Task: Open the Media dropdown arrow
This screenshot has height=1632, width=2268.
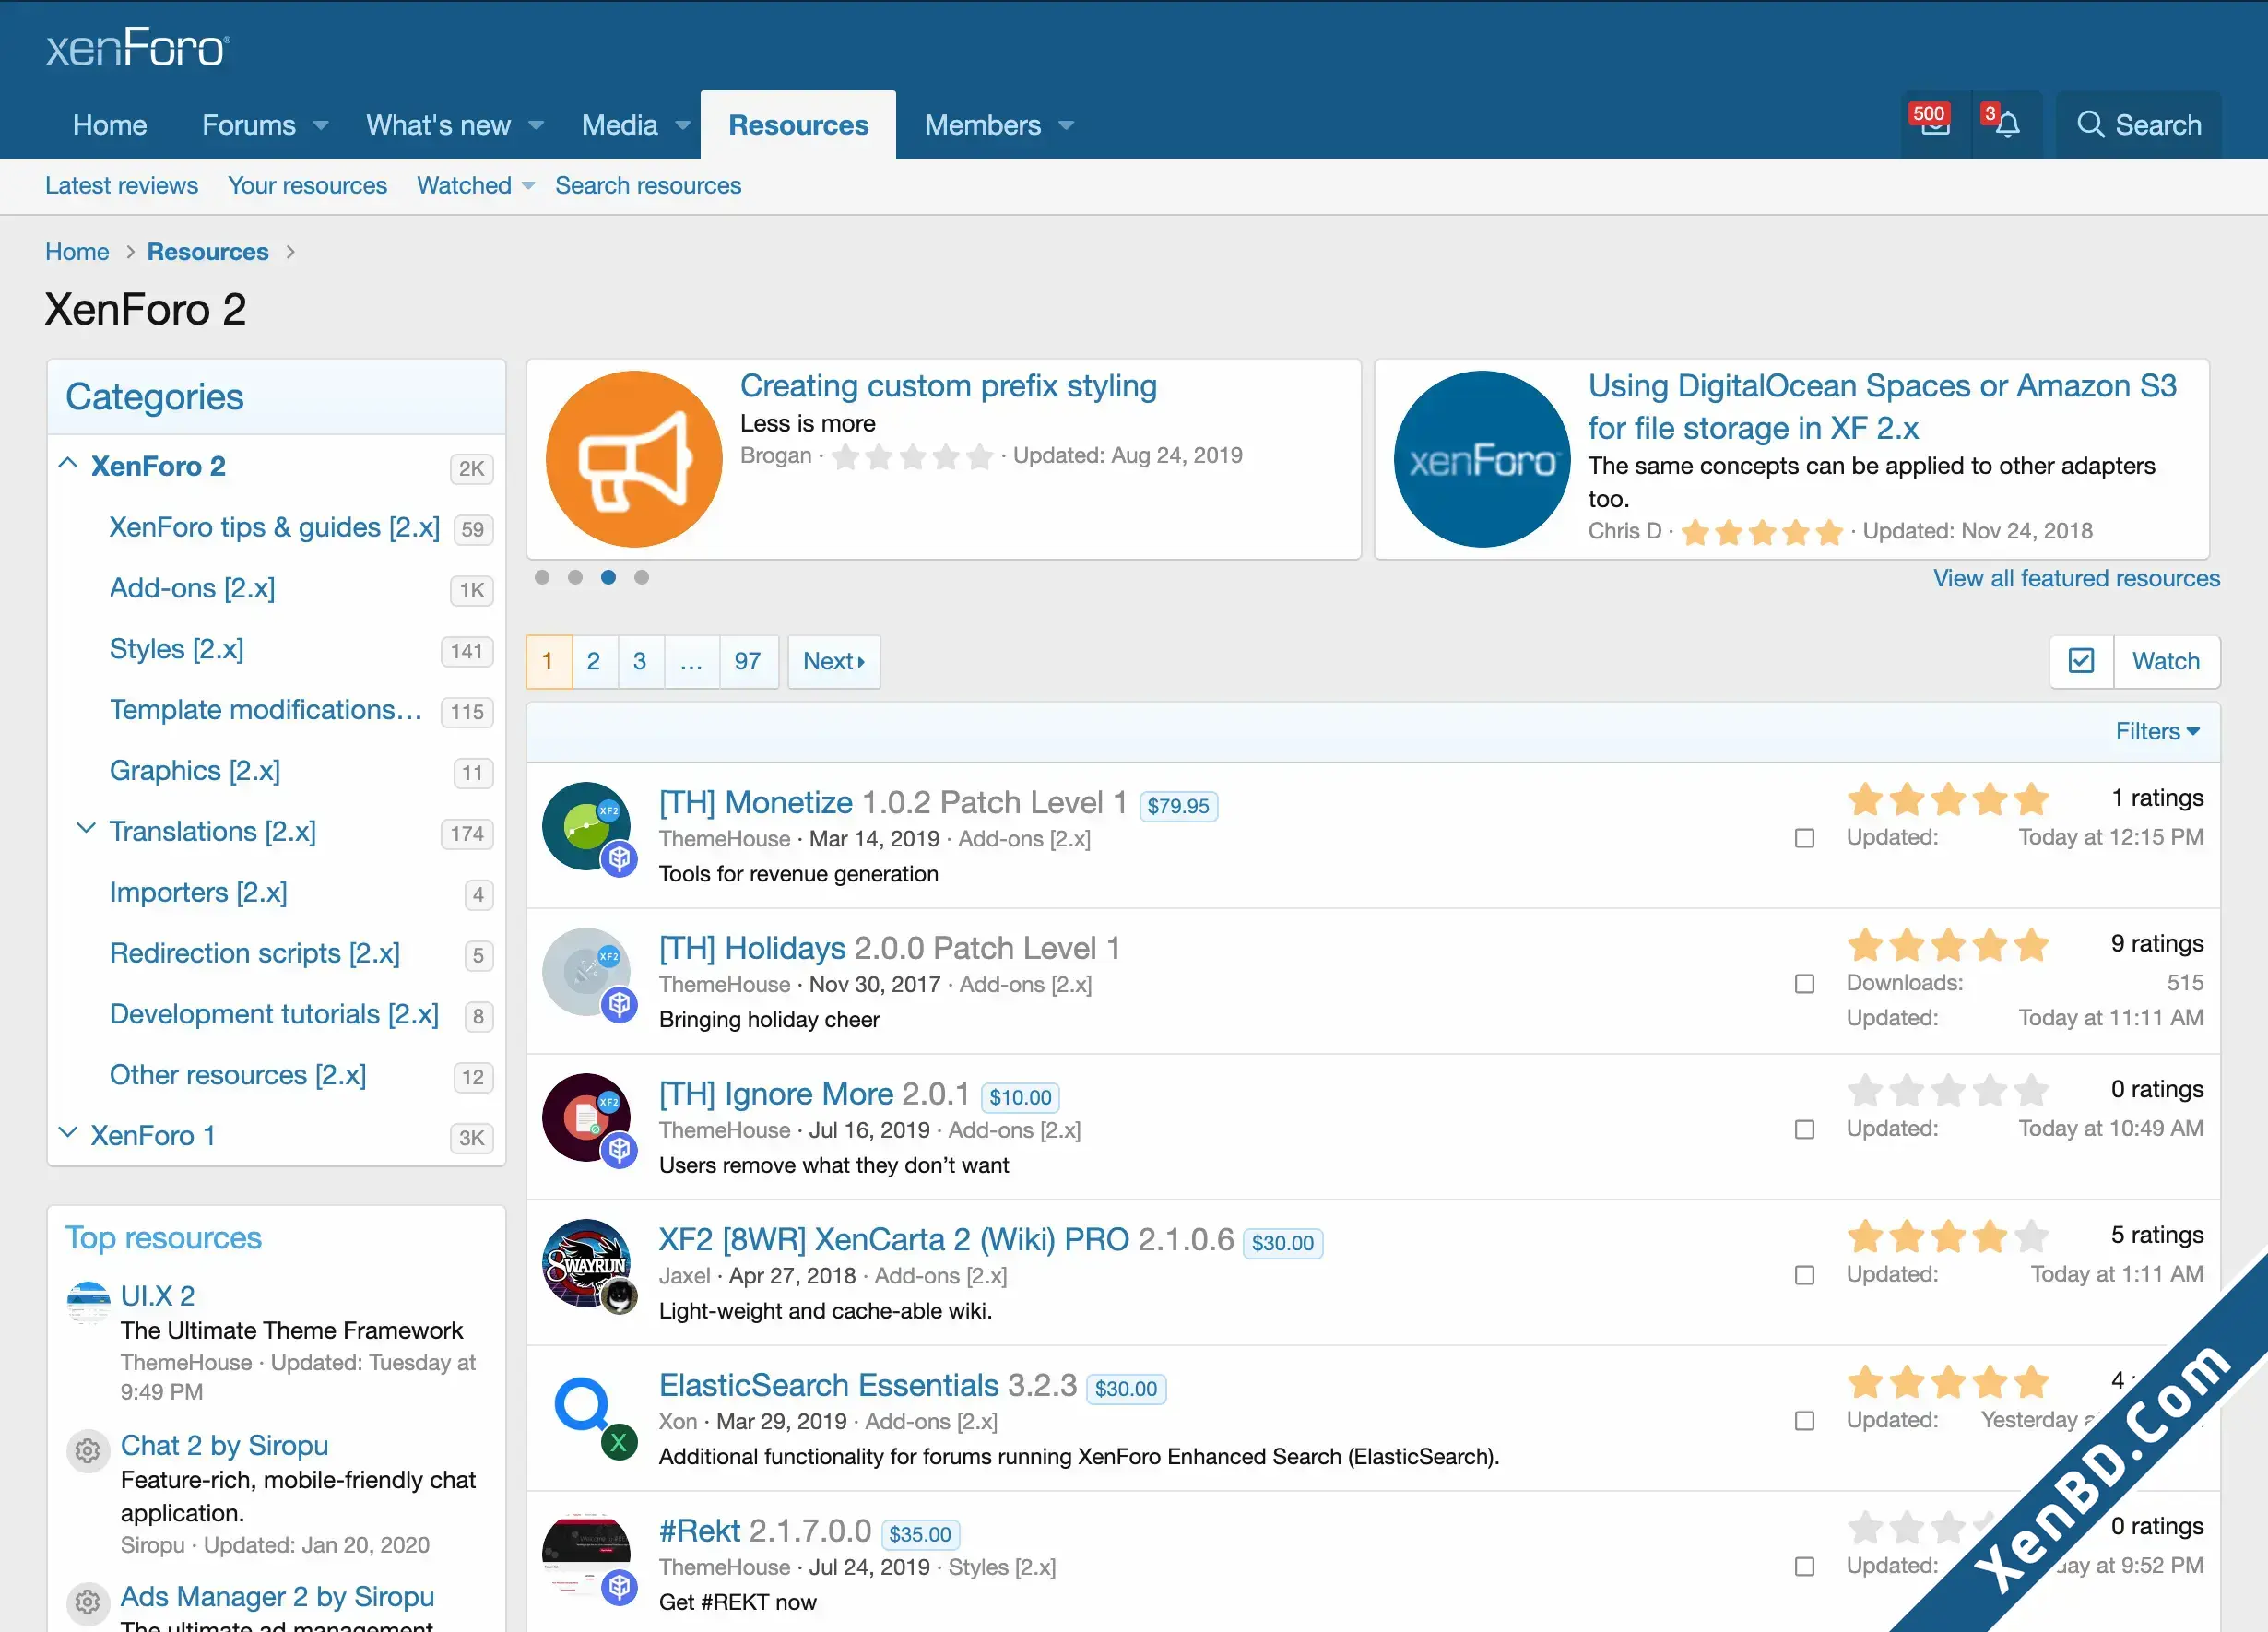Action: pyautogui.click(x=683, y=126)
